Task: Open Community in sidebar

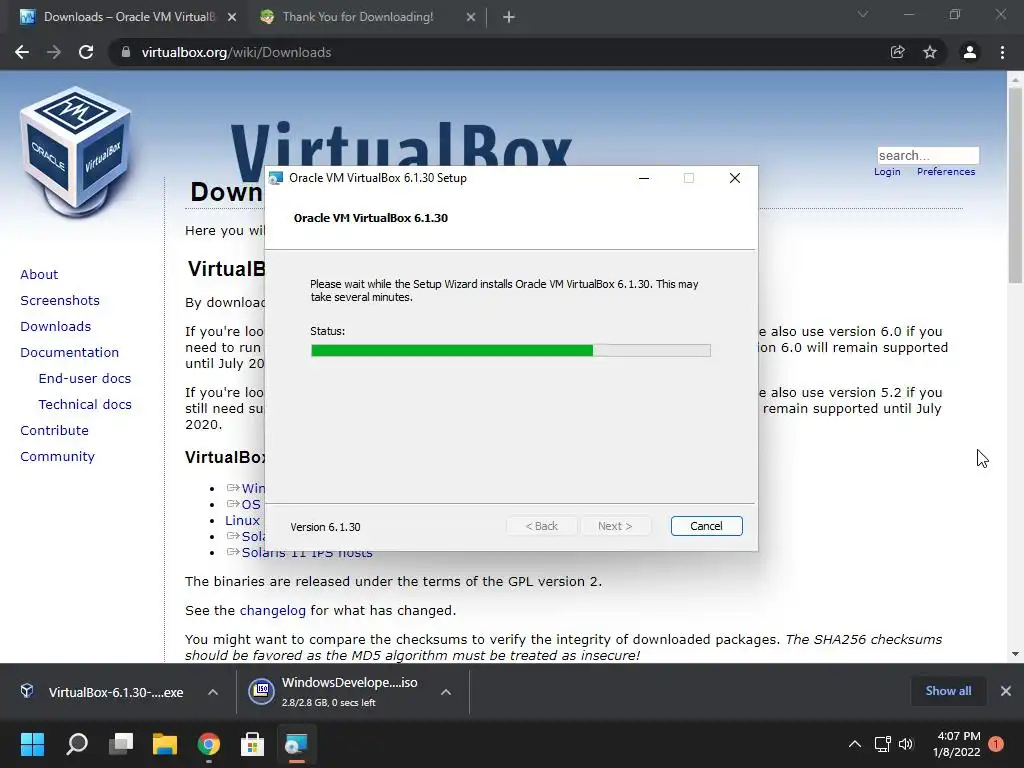Action: [x=57, y=456]
